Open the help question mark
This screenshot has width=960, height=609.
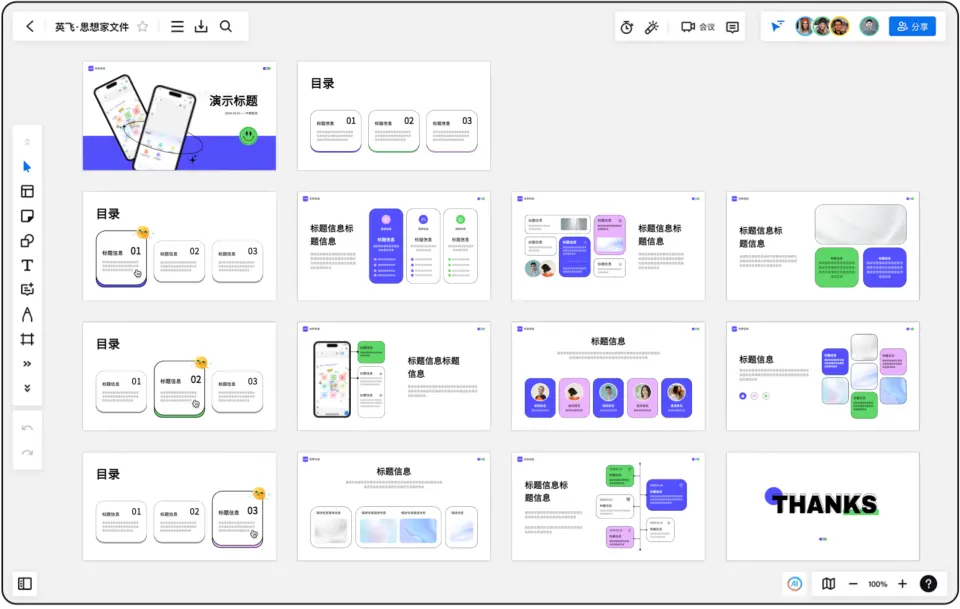pos(928,584)
